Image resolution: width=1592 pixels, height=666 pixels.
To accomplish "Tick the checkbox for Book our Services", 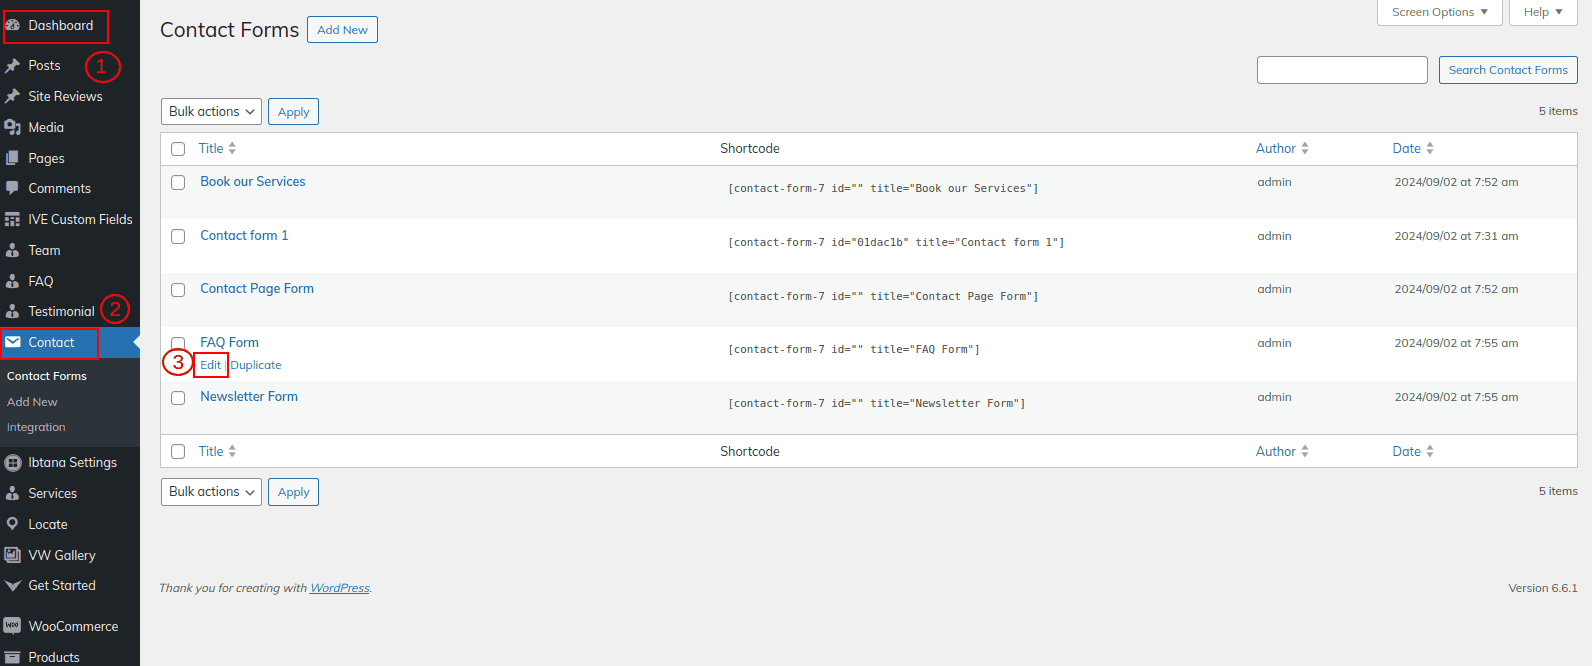I will (x=178, y=183).
